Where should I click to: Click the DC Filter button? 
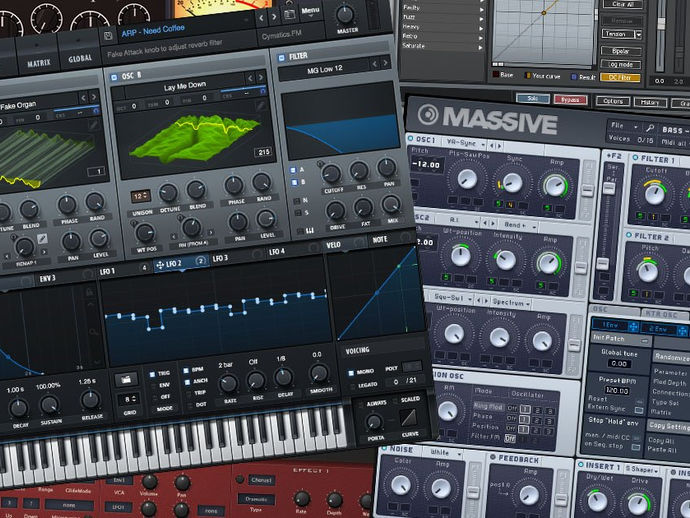pos(620,77)
